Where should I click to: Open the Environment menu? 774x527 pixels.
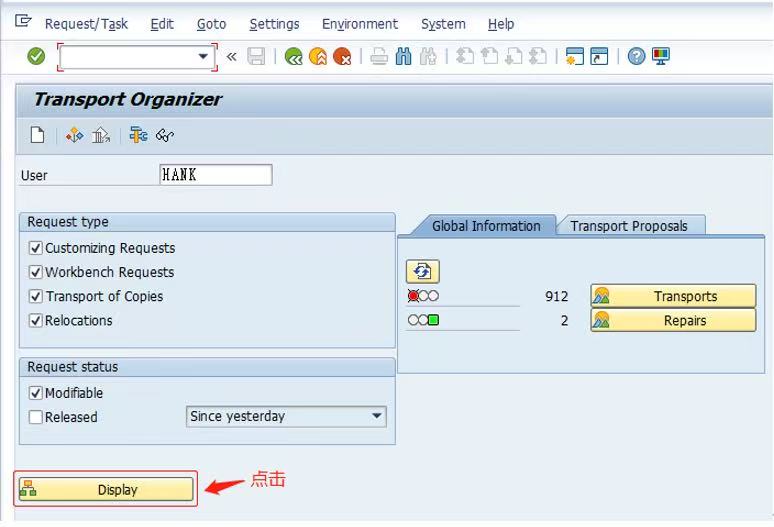click(359, 24)
